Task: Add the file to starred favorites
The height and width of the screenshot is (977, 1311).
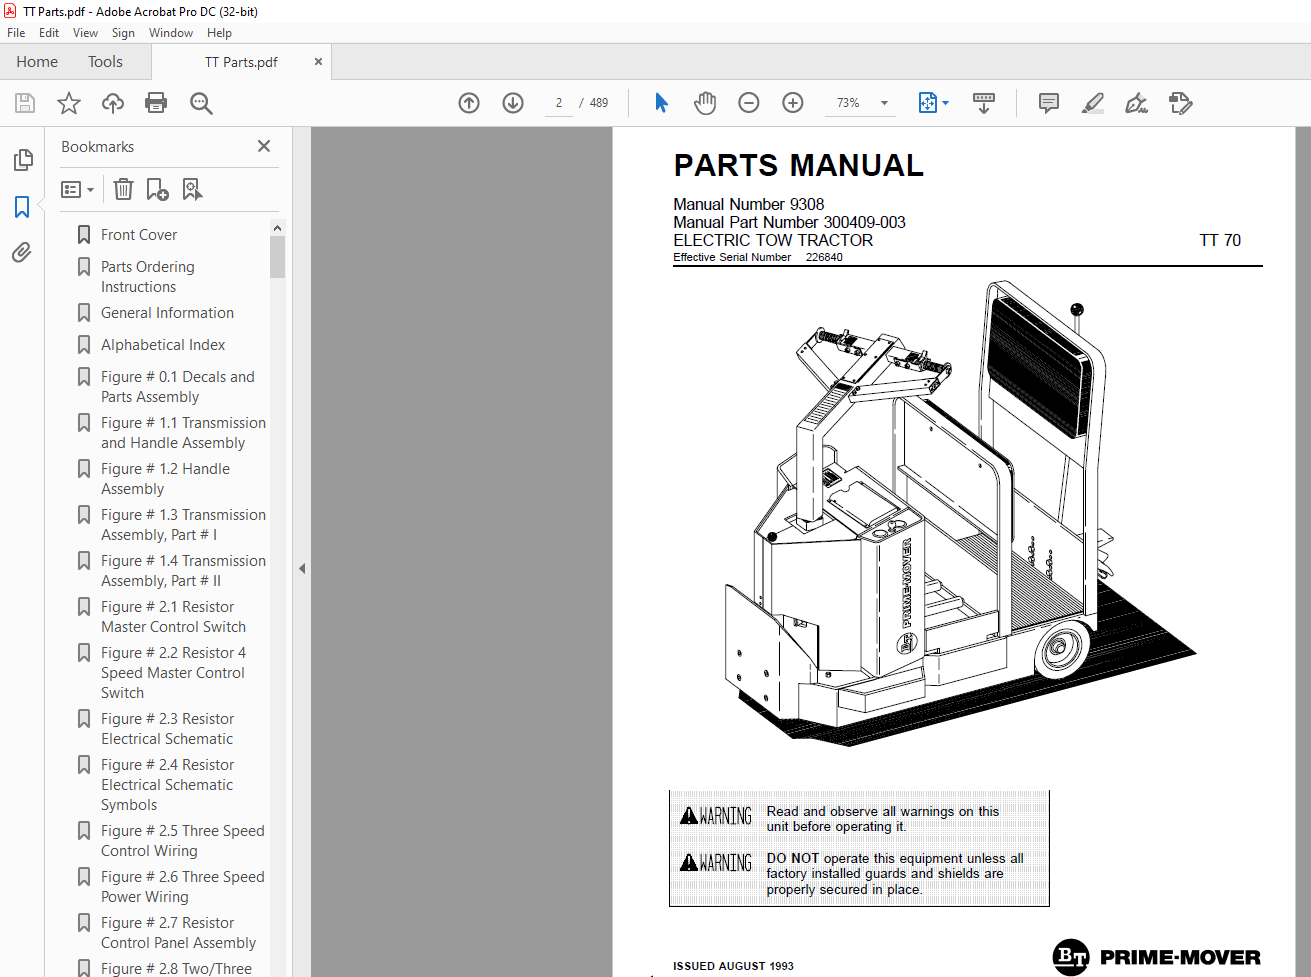Action: click(x=69, y=103)
